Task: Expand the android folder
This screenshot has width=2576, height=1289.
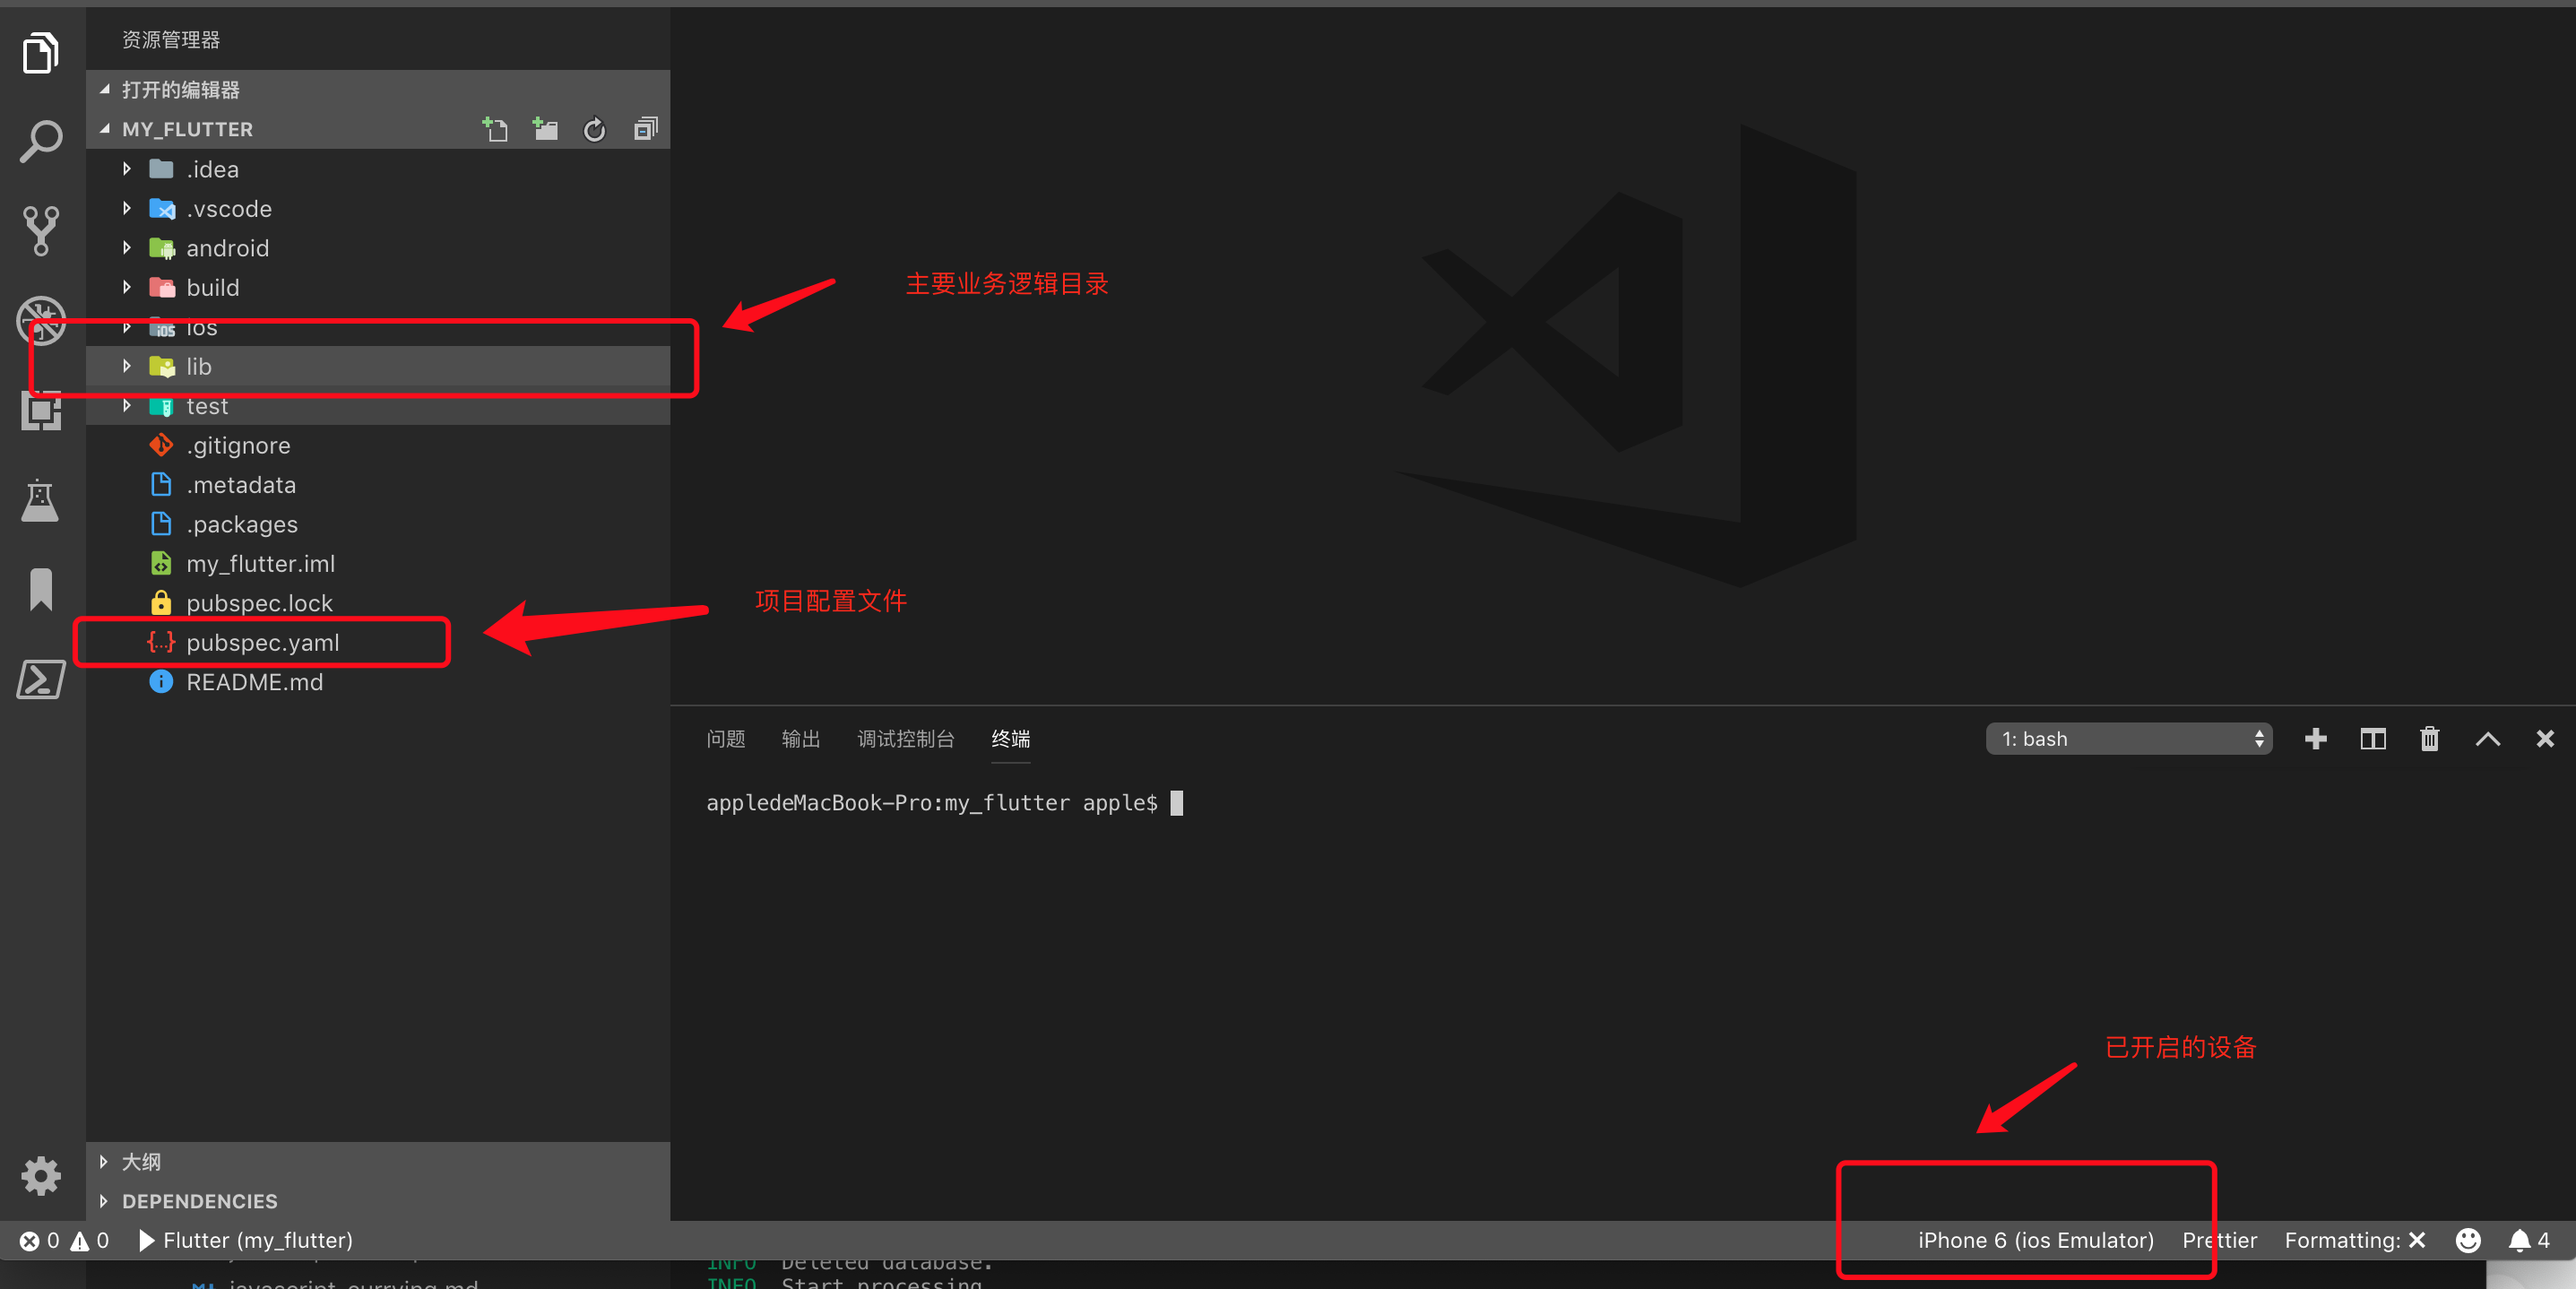Action: click(227, 248)
